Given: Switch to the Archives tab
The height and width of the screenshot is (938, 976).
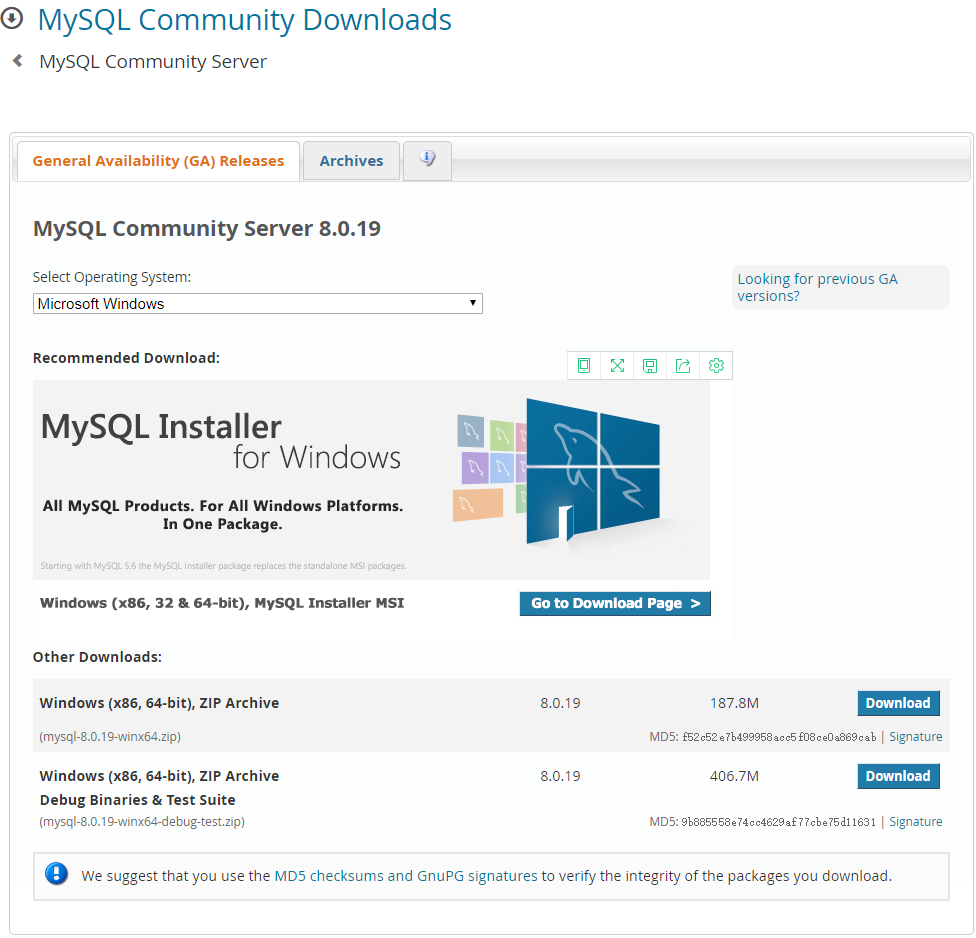Looking at the screenshot, I should pyautogui.click(x=351, y=160).
